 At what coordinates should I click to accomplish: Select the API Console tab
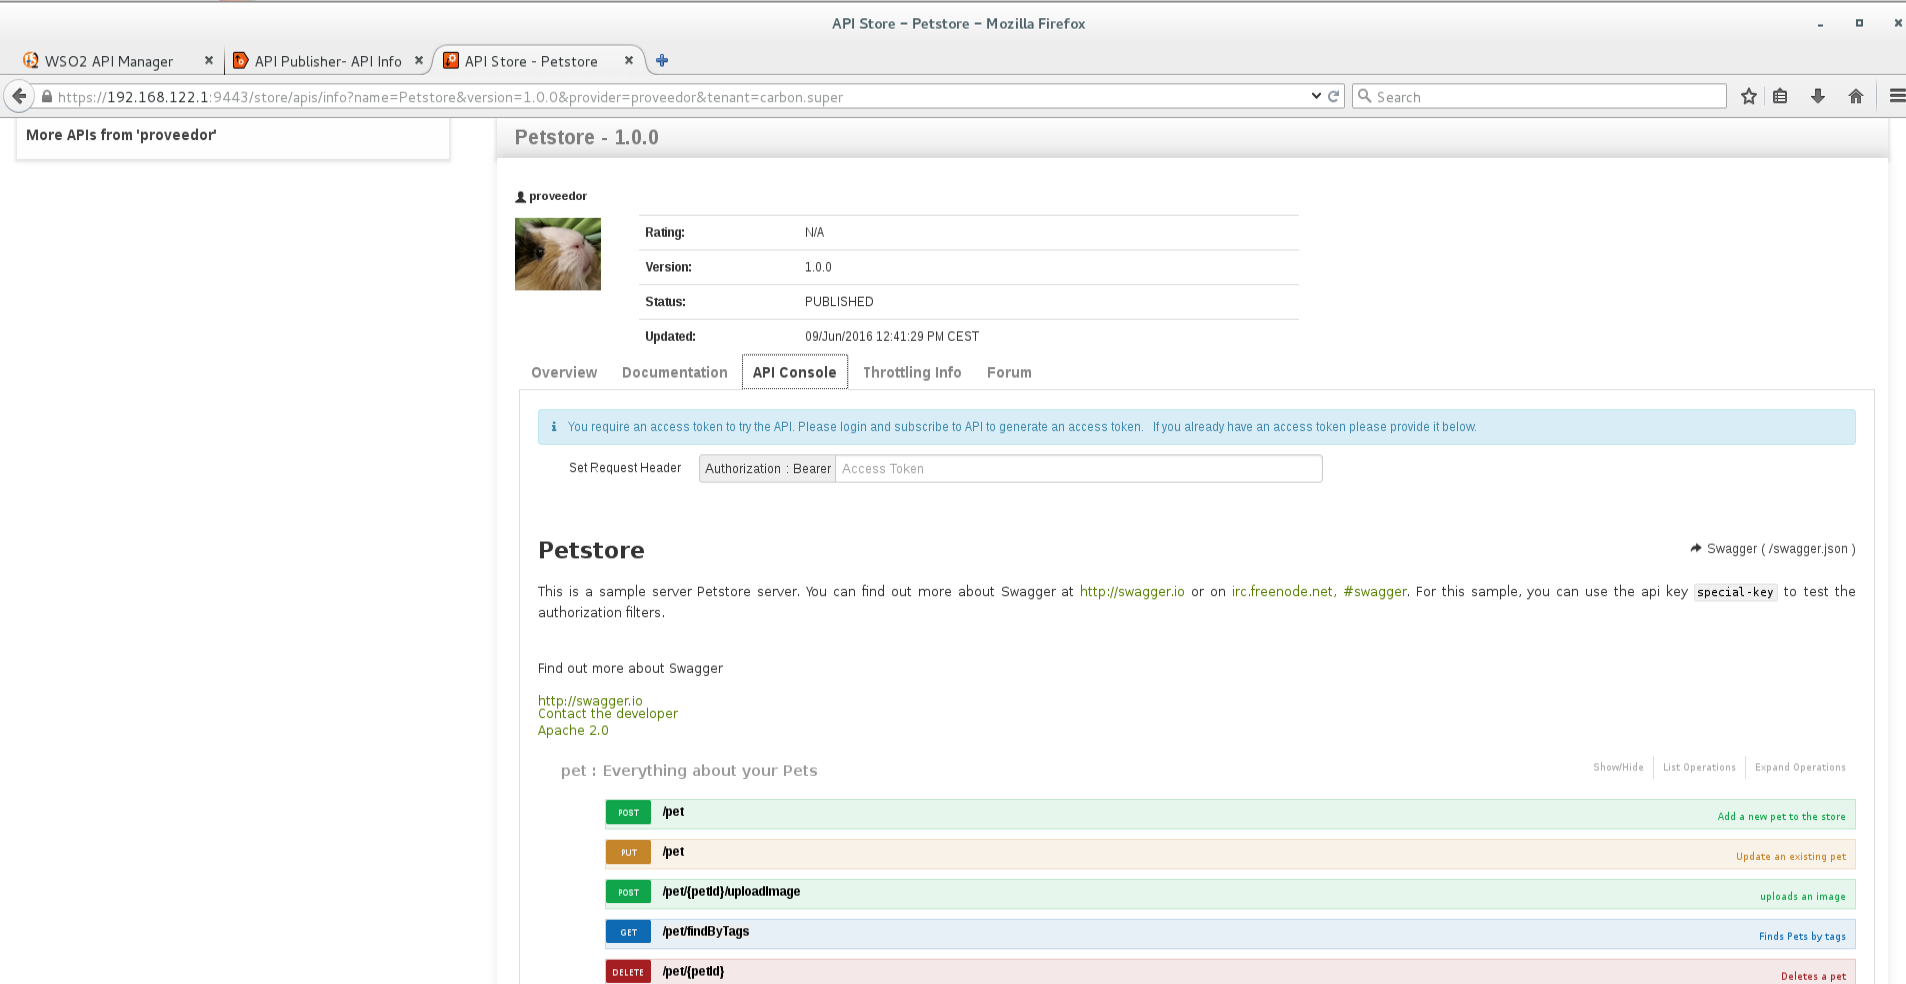point(795,372)
